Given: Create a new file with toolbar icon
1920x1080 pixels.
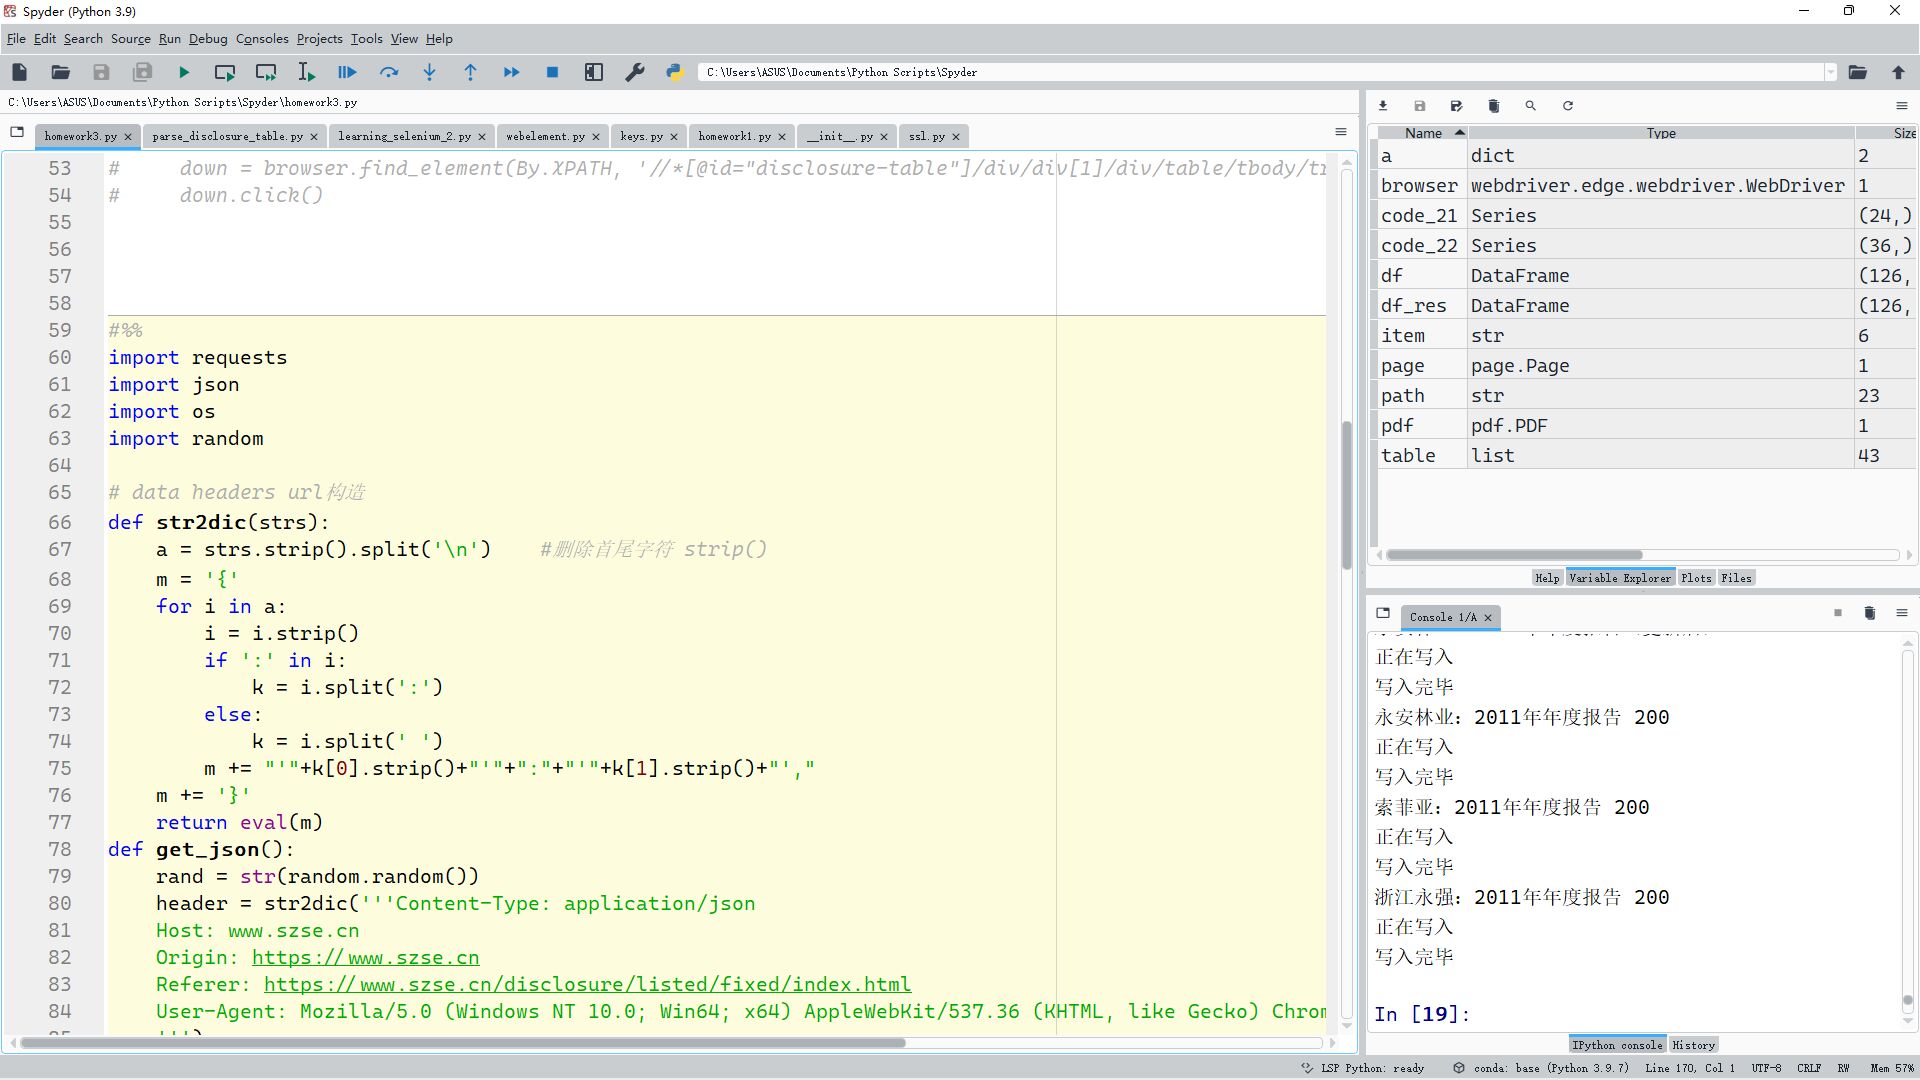Looking at the screenshot, I should [x=19, y=72].
